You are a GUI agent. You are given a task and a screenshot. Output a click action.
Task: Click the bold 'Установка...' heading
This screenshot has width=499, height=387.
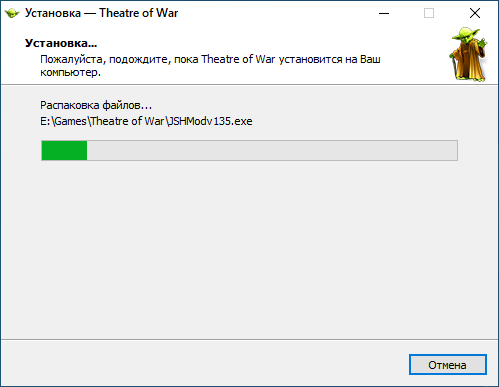(x=61, y=43)
